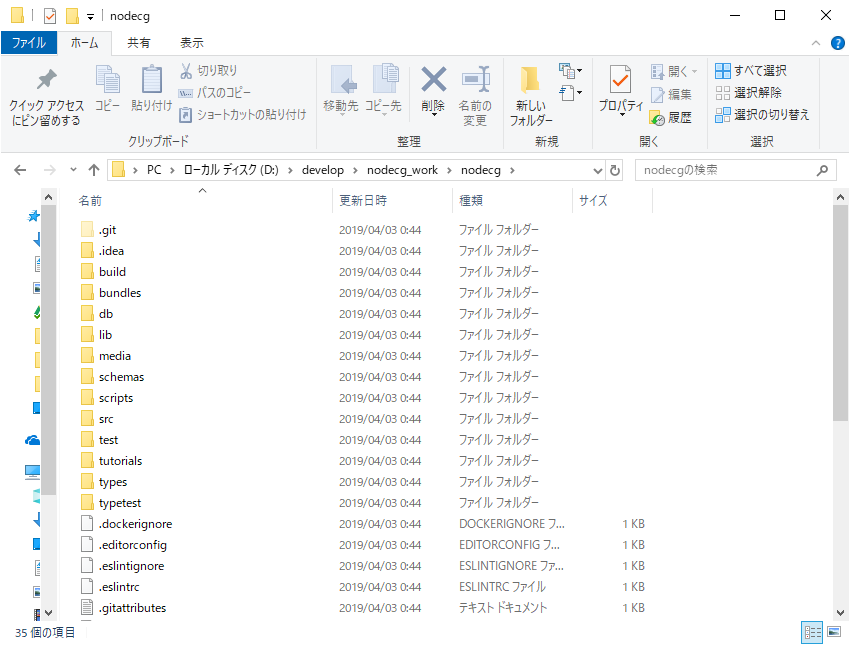Select the .git folder

107,230
